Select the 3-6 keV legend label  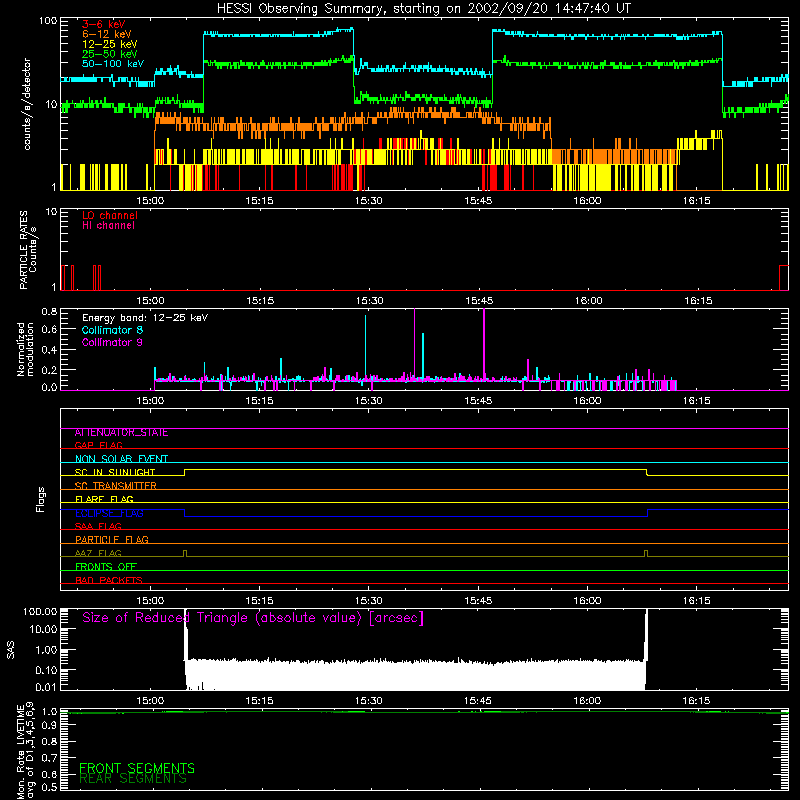tap(103, 24)
